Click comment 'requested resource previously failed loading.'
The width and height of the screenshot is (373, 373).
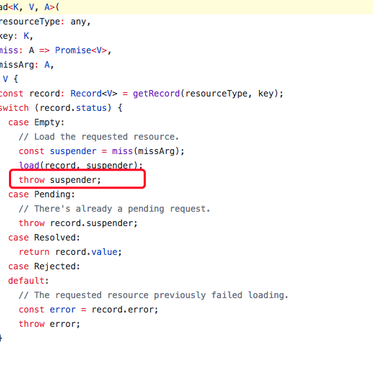pos(171,295)
